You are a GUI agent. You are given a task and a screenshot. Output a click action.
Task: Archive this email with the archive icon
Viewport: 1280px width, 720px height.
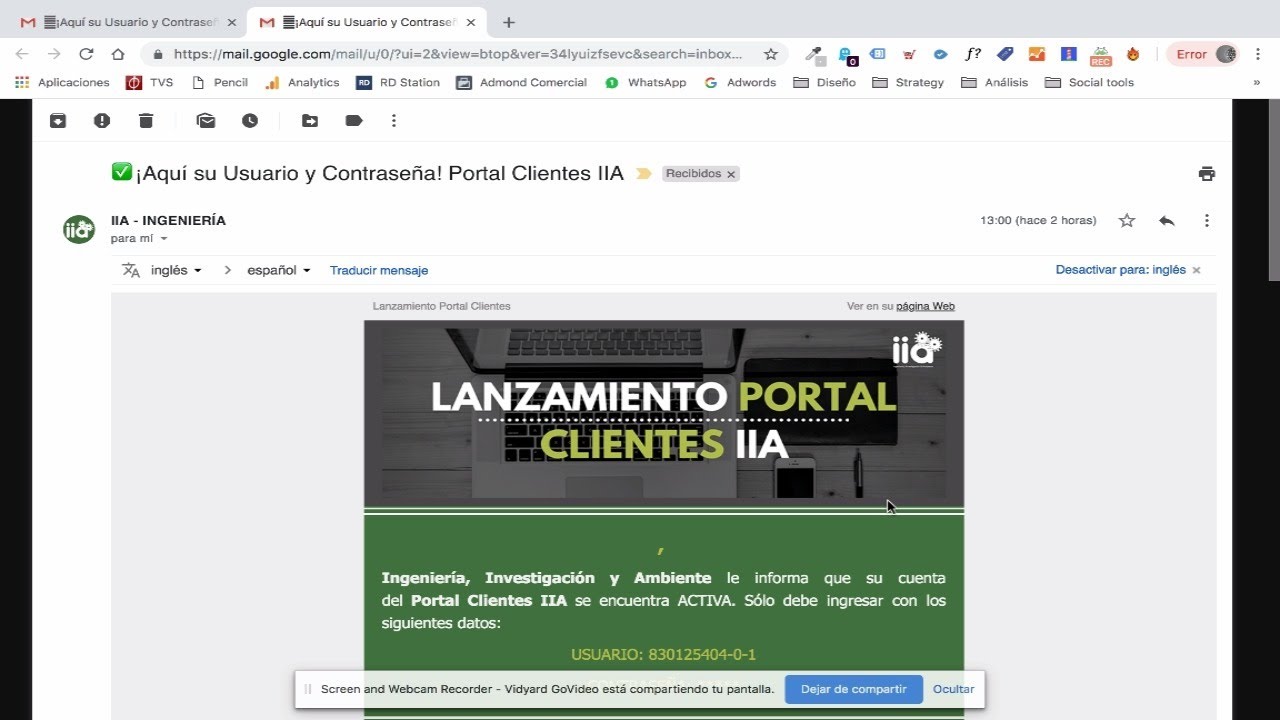click(58, 121)
